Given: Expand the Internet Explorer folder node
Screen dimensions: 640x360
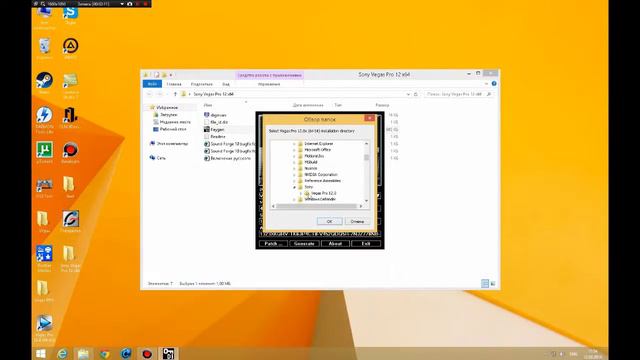Looking at the screenshot, I should pos(294,144).
